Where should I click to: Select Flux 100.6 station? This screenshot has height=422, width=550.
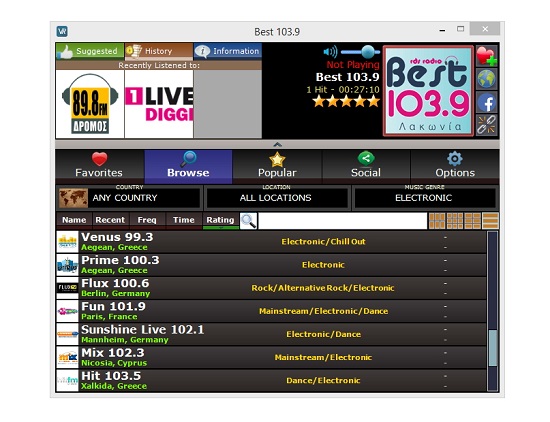pyautogui.click(x=271, y=288)
